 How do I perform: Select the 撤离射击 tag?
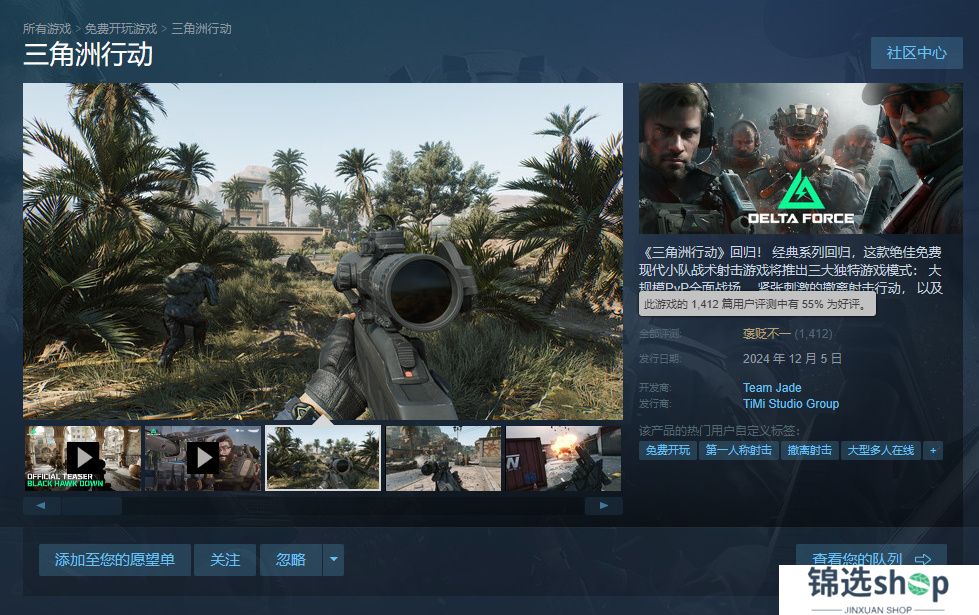point(809,450)
